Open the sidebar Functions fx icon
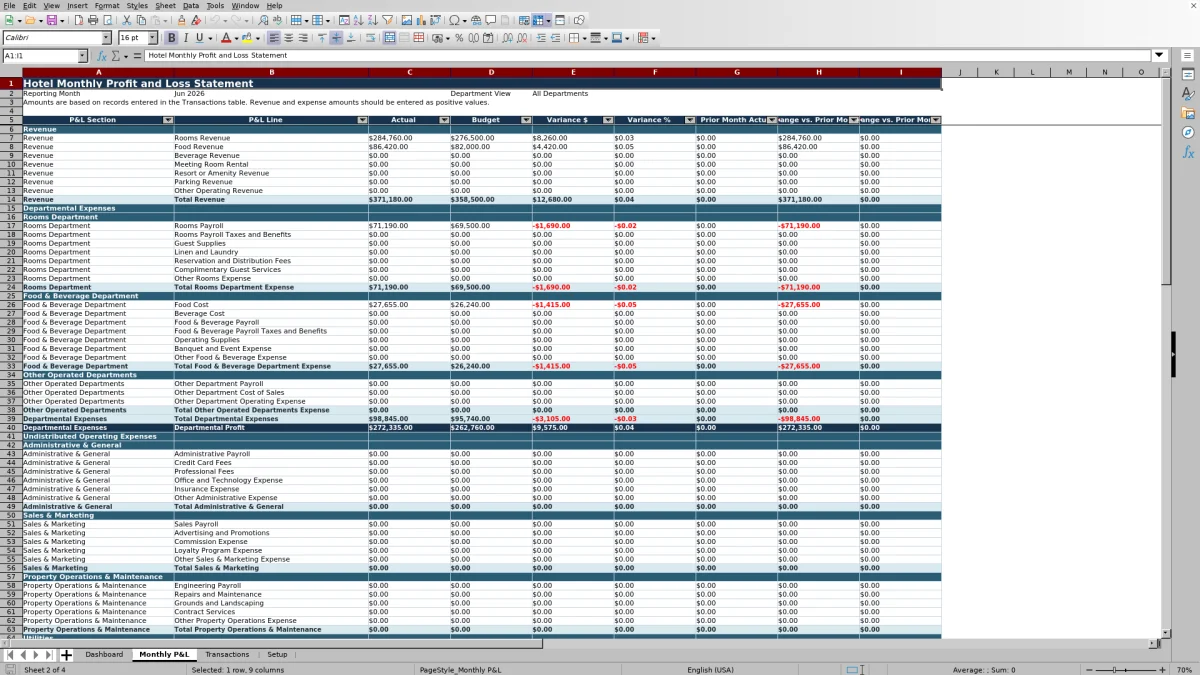The width and height of the screenshot is (1200, 675). [1188, 152]
